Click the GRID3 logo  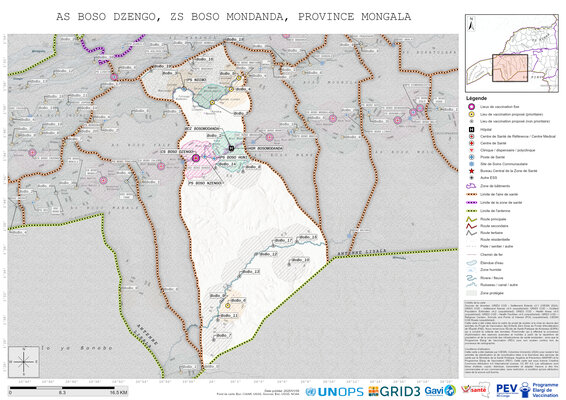click(x=394, y=391)
